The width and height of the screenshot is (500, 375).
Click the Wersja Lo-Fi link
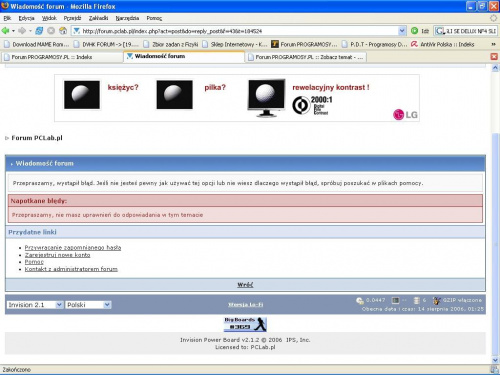pos(246,305)
